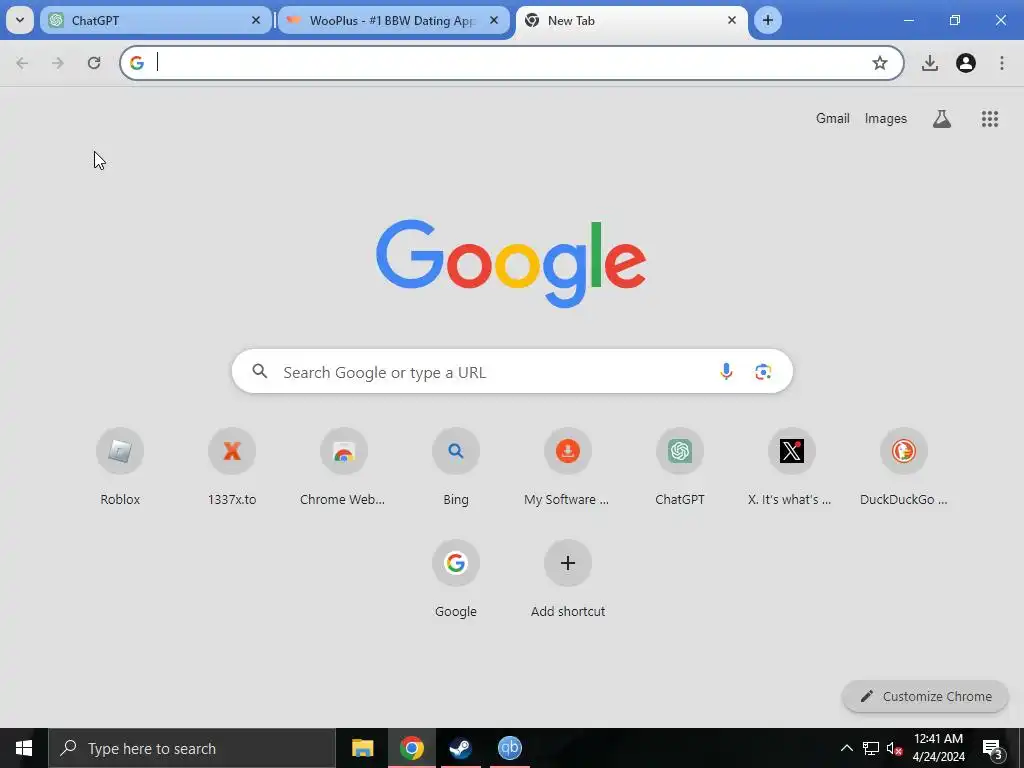This screenshot has width=1024, height=768.
Task: Open the Images link
Action: pyautogui.click(x=886, y=118)
